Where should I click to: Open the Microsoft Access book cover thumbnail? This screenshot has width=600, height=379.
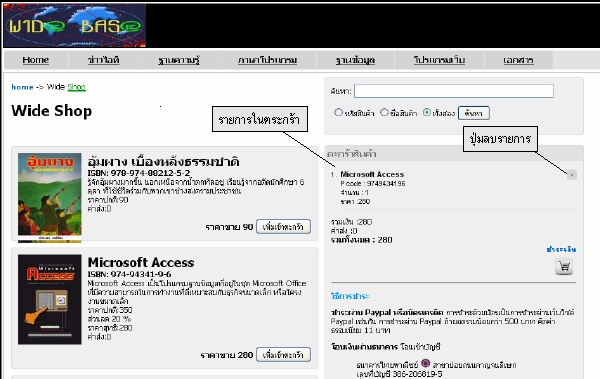tap(50, 299)
